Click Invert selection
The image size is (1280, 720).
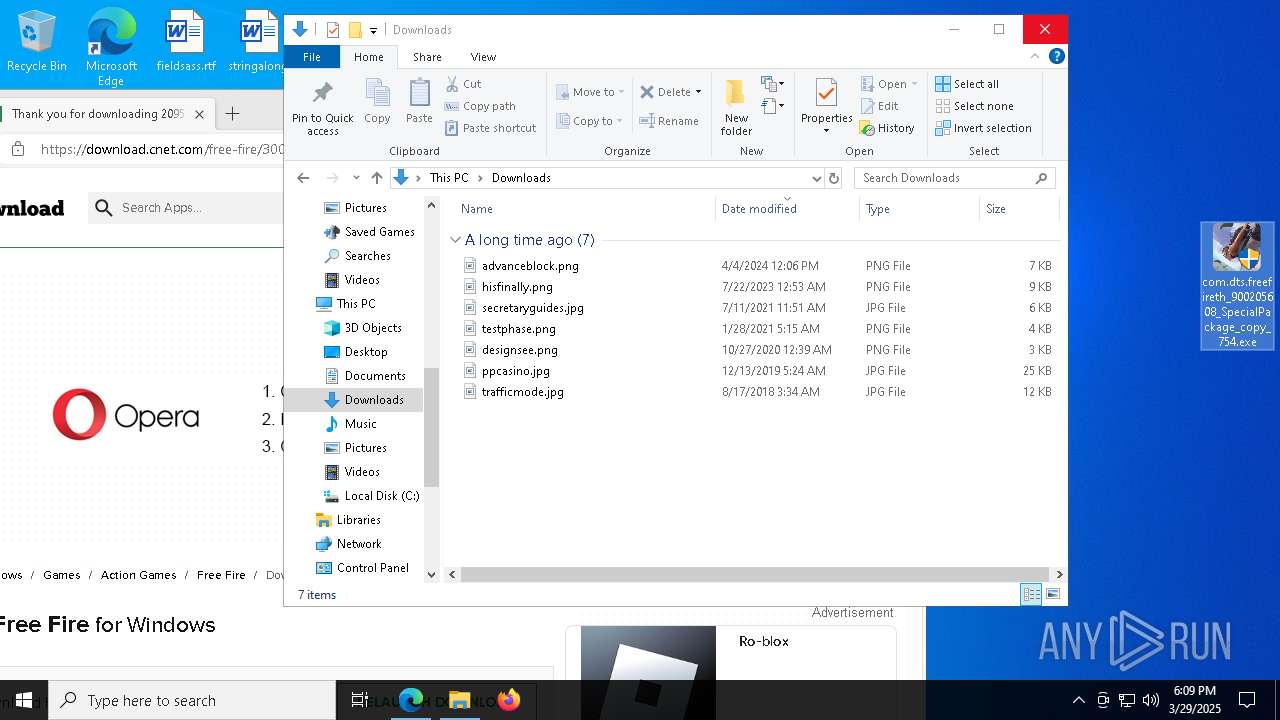pos(983,128)
